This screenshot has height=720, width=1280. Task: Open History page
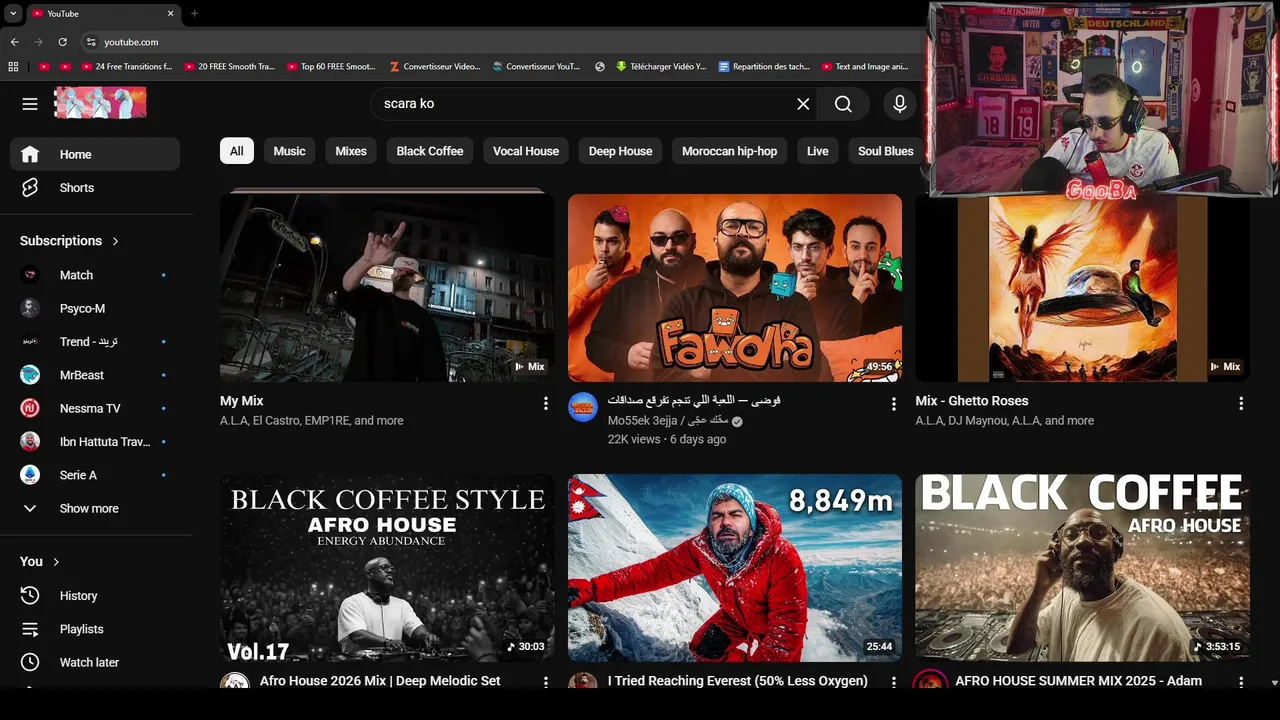tap(95, 596)
